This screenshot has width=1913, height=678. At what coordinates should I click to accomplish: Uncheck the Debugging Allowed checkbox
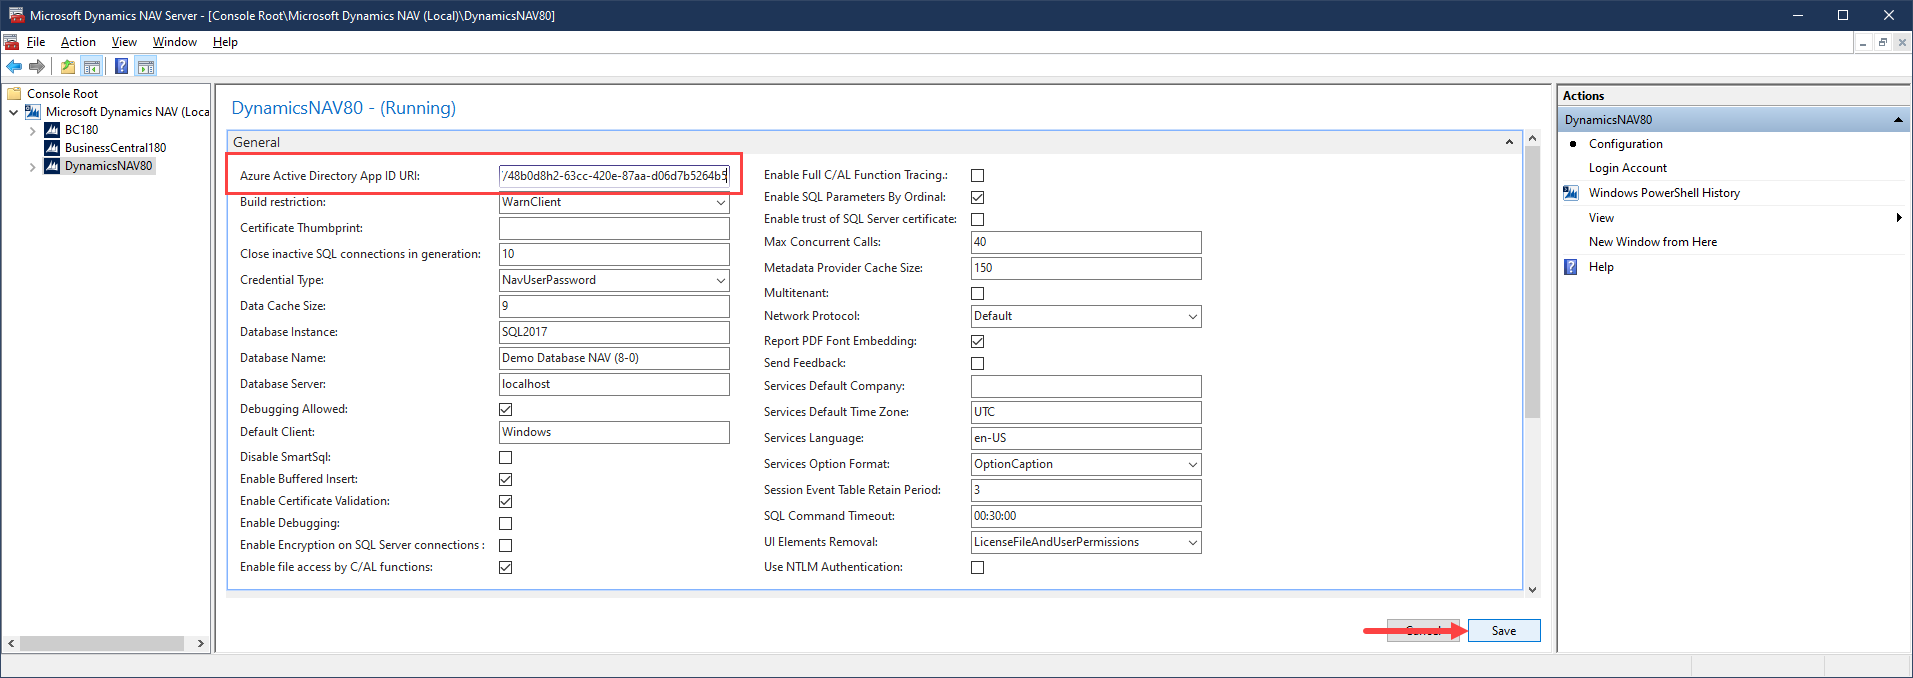tap(506, 410)
